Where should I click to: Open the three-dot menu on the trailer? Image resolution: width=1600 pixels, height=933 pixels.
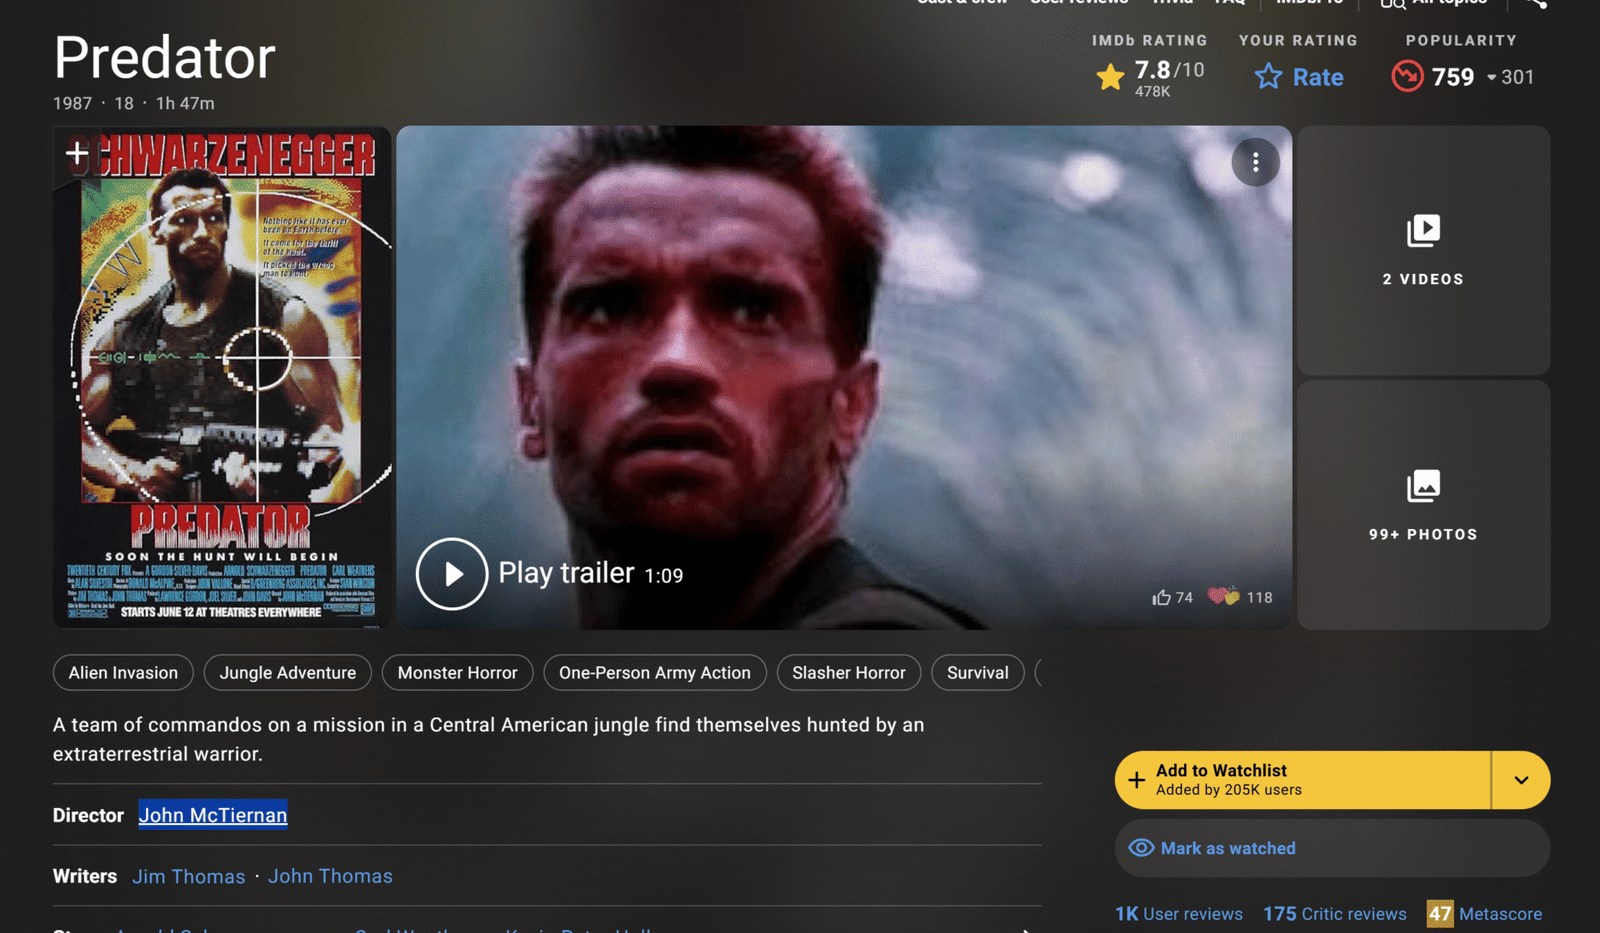1255,162
